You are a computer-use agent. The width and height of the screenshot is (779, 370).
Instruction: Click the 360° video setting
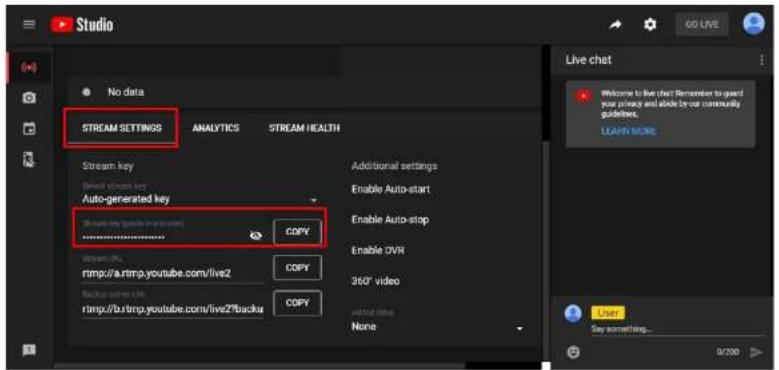pos(376,281)
